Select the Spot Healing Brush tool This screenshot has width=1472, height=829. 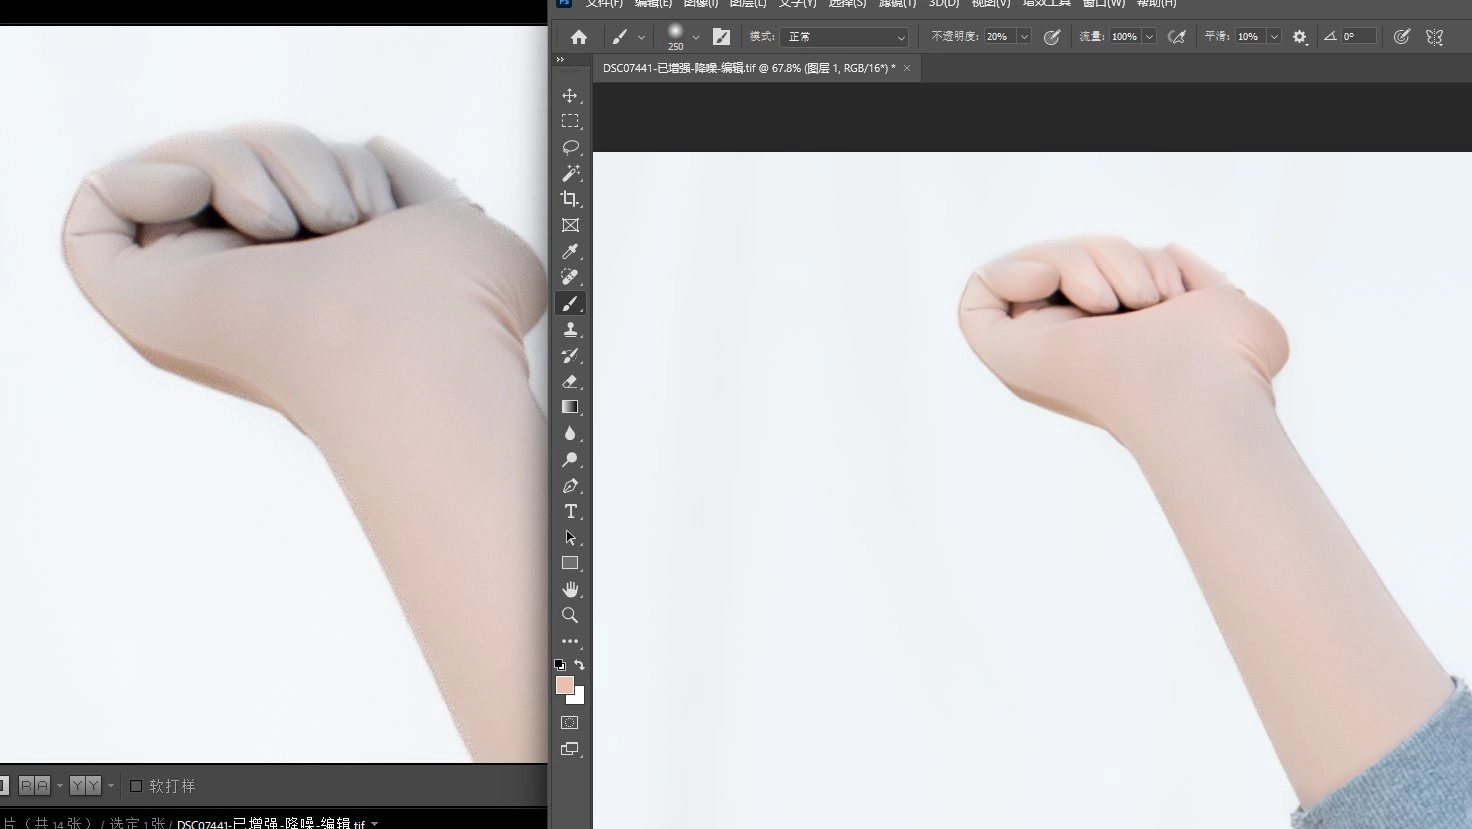[570, 277]
